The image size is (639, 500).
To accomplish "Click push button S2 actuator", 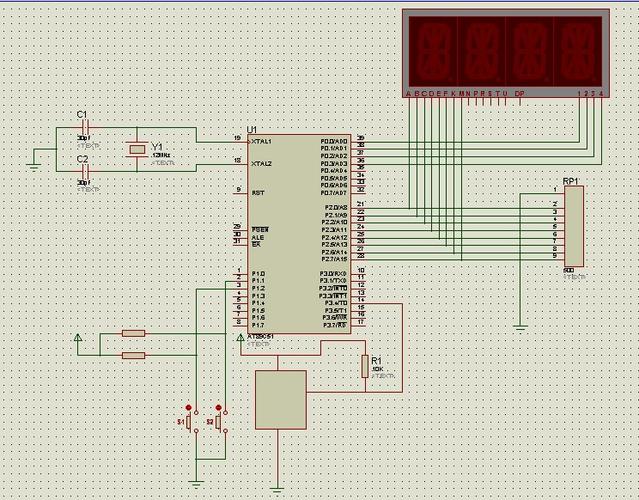I will (218, 422).
